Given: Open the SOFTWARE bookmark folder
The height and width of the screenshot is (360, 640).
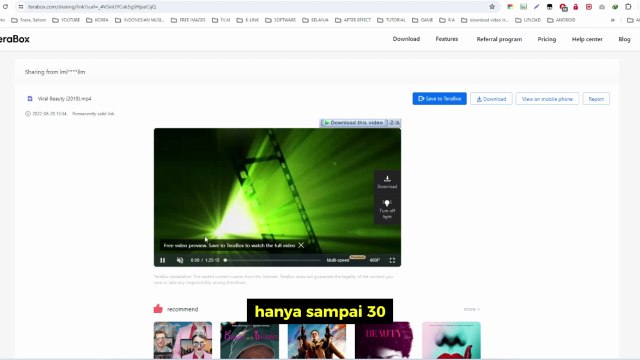Looking at the screenshot, I should (x=280, y=20).
